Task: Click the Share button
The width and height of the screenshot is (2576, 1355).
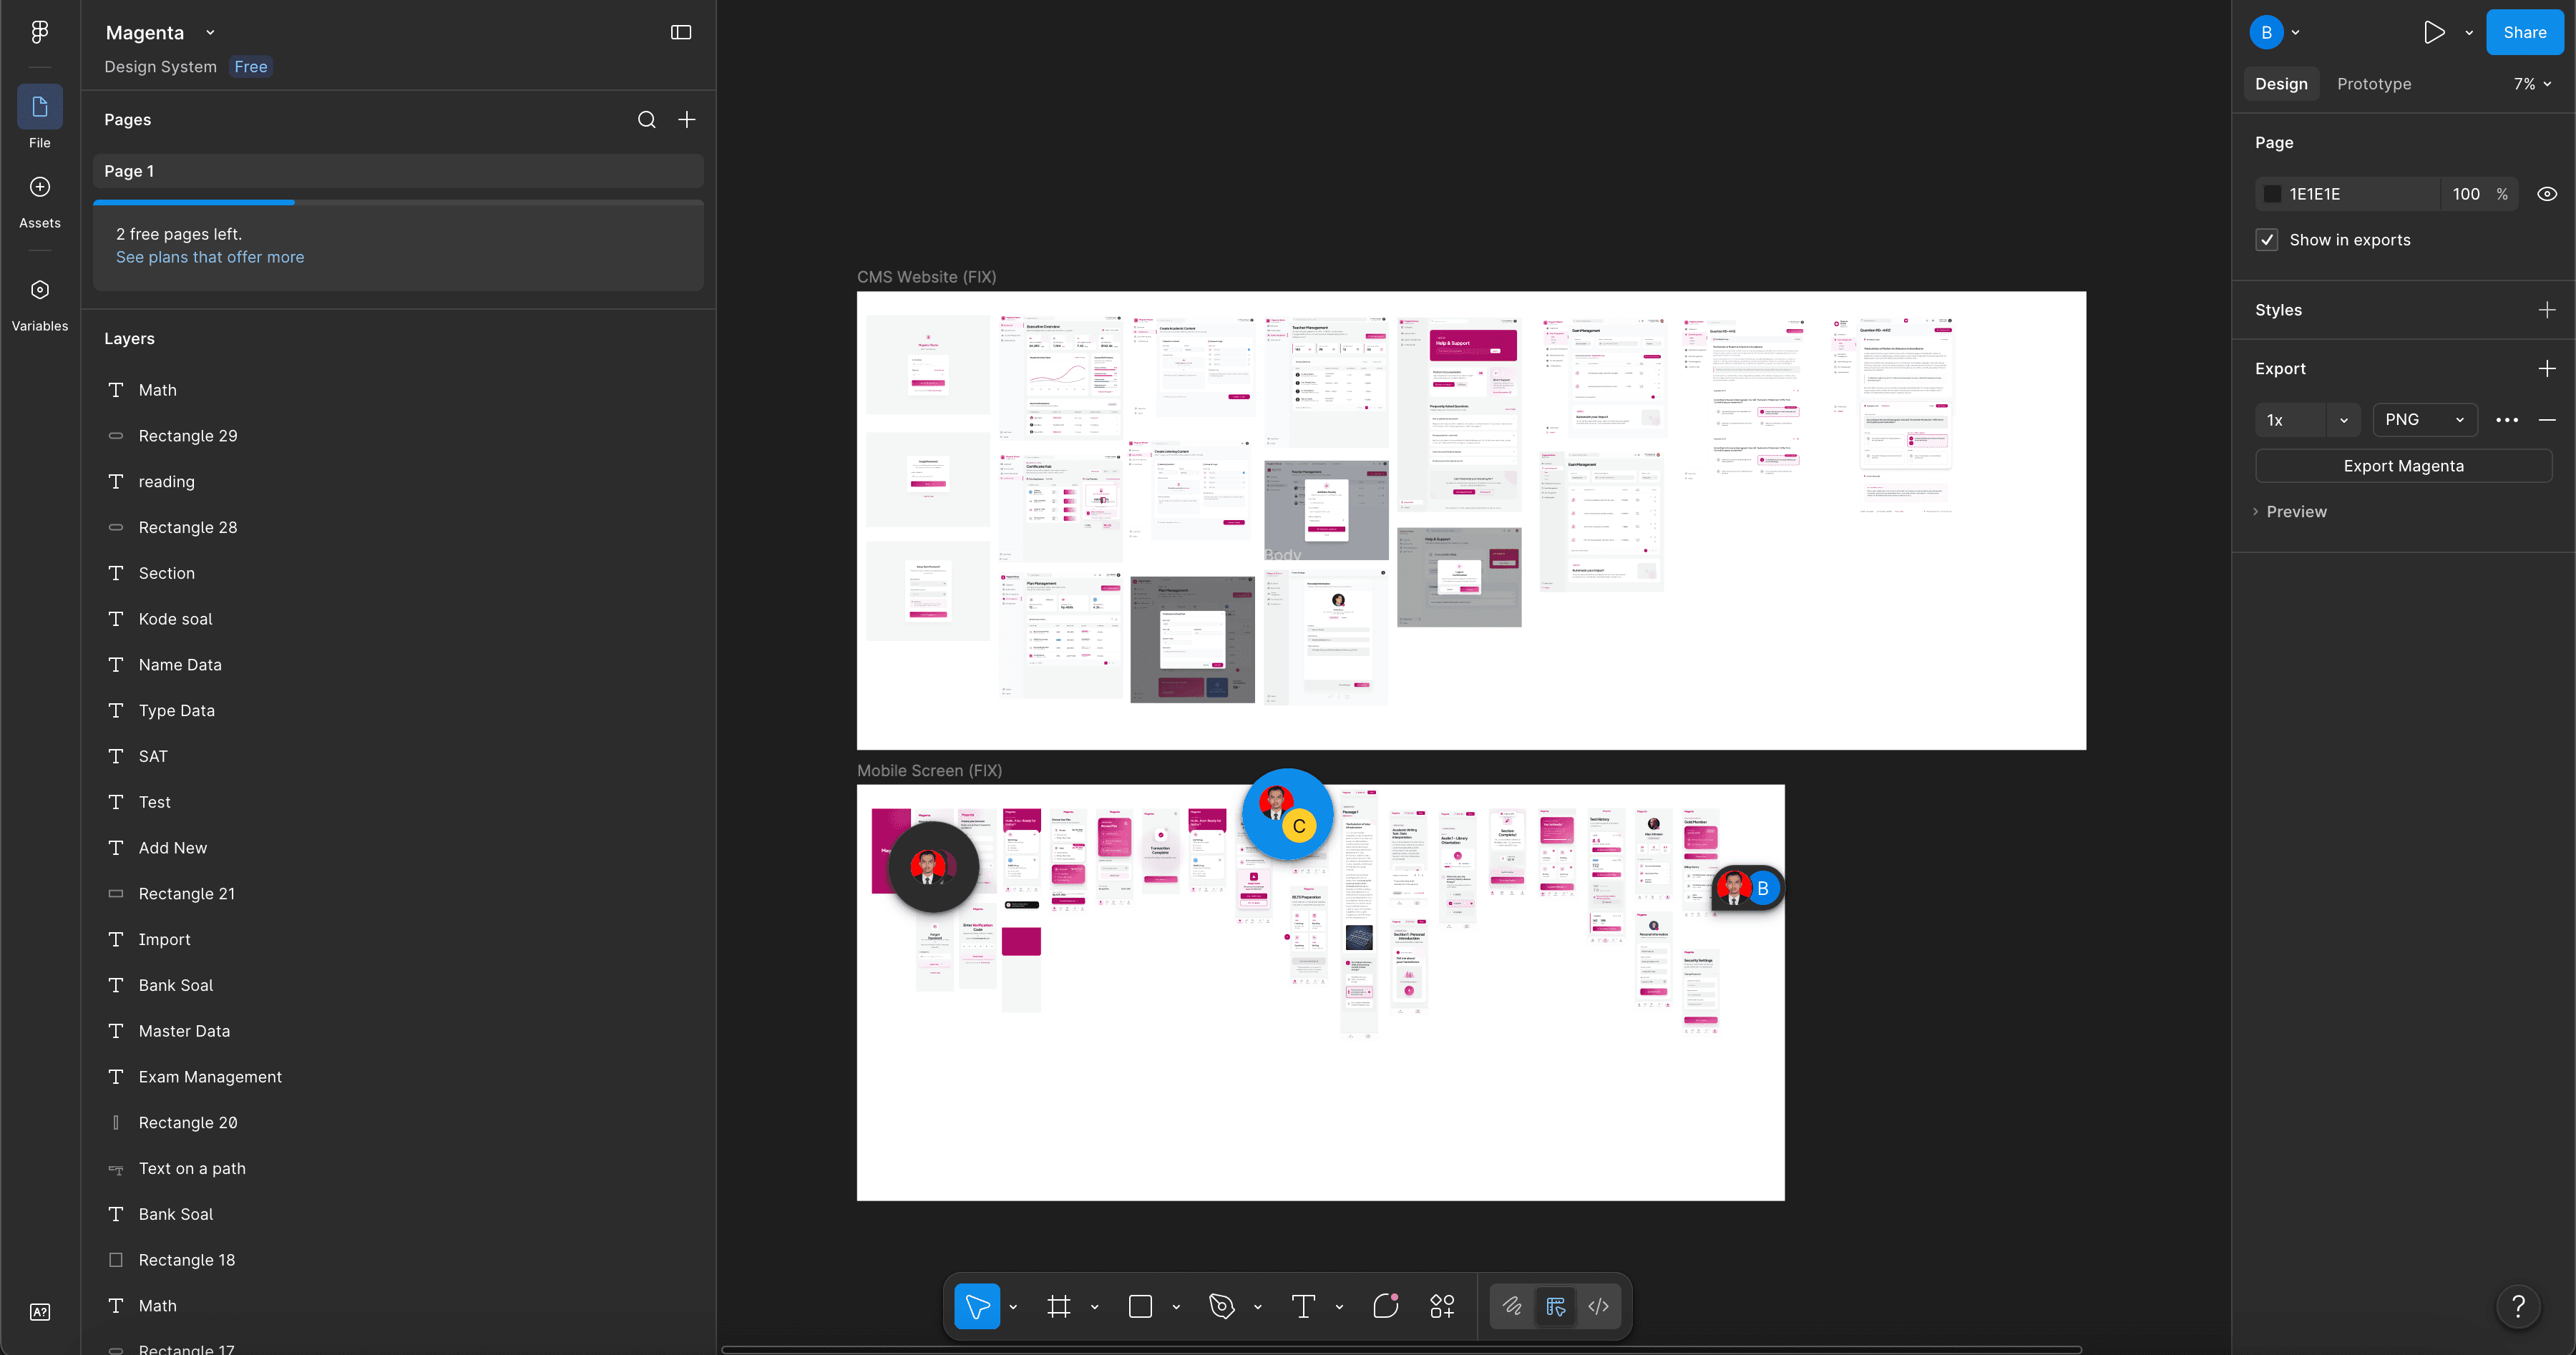Action: click(x=2524, y=32)
